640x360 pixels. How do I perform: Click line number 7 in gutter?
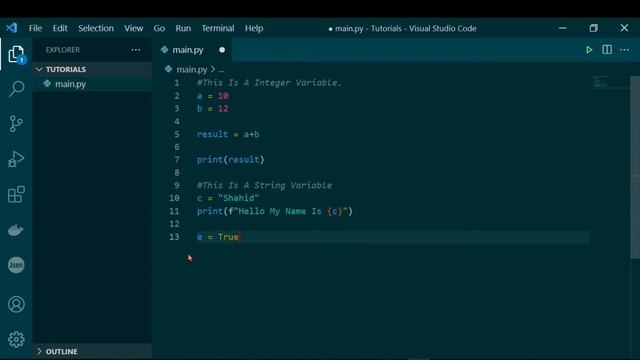(177, 160)
